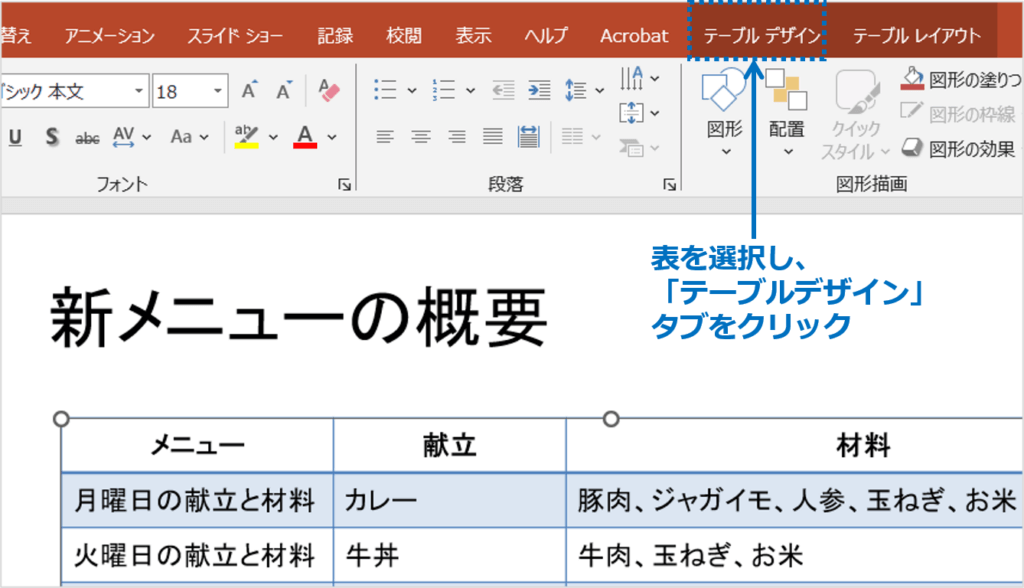Open the 段落 dialog launcher
This screenshot has width=1024, height=588.
coord(669,183)
